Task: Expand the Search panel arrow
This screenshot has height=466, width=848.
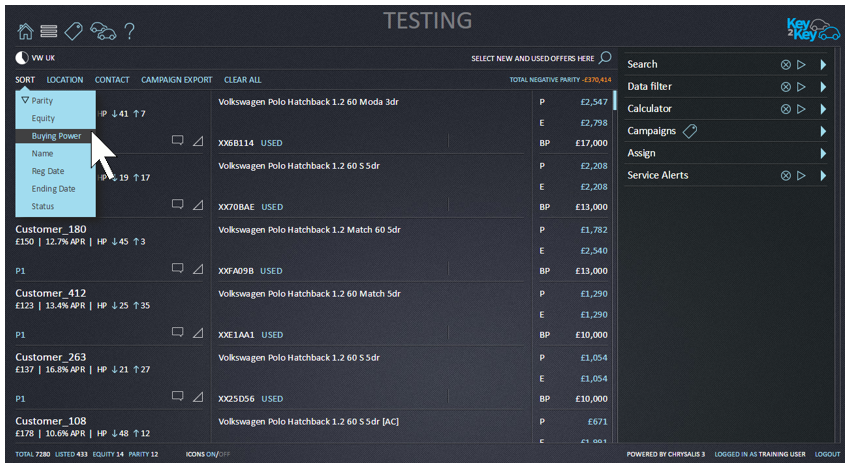Action: [823, 64]
